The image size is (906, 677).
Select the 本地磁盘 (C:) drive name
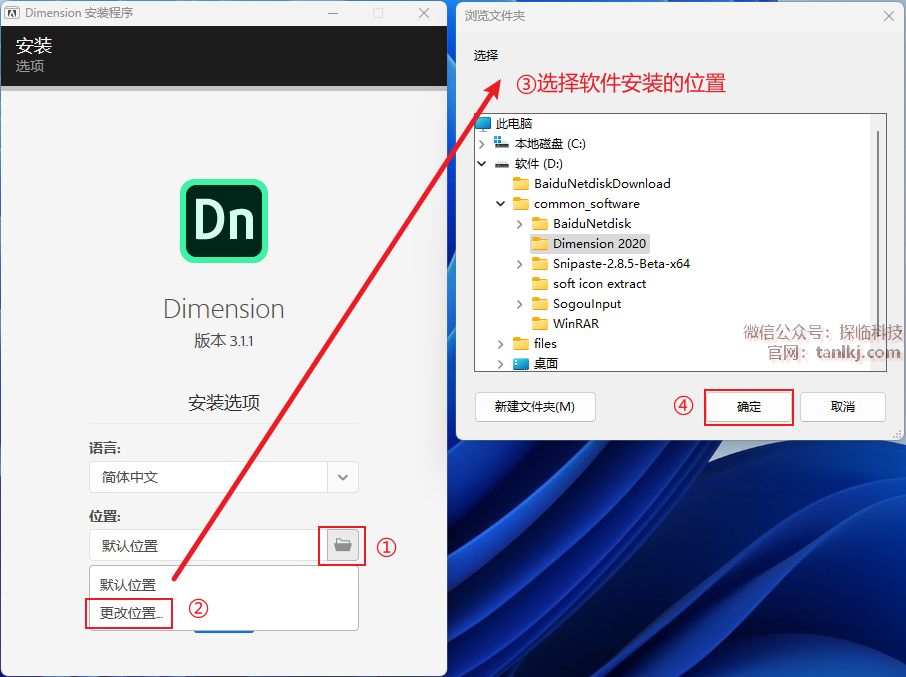[550, 144]
